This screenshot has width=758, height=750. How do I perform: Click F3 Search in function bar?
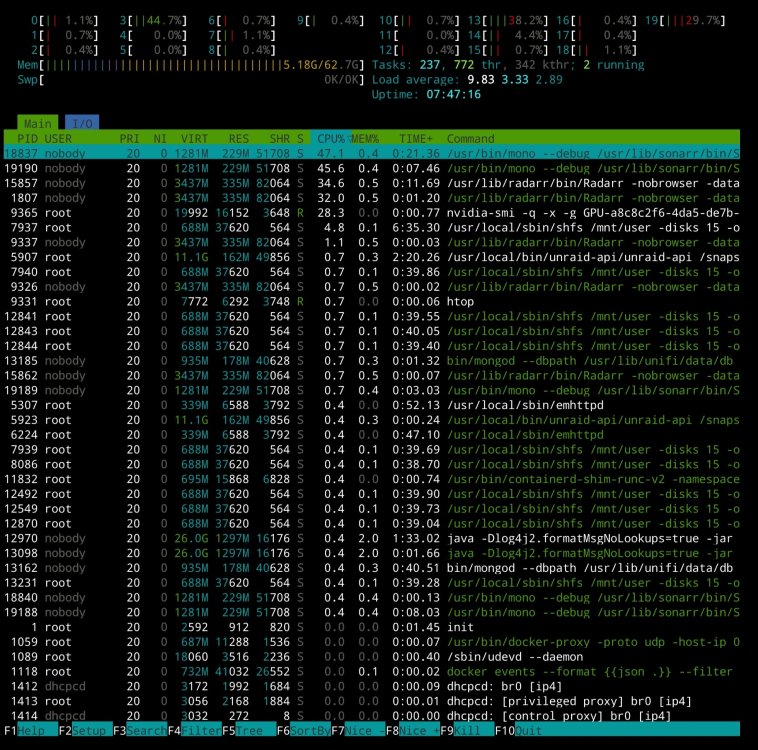tap(140, 730)
